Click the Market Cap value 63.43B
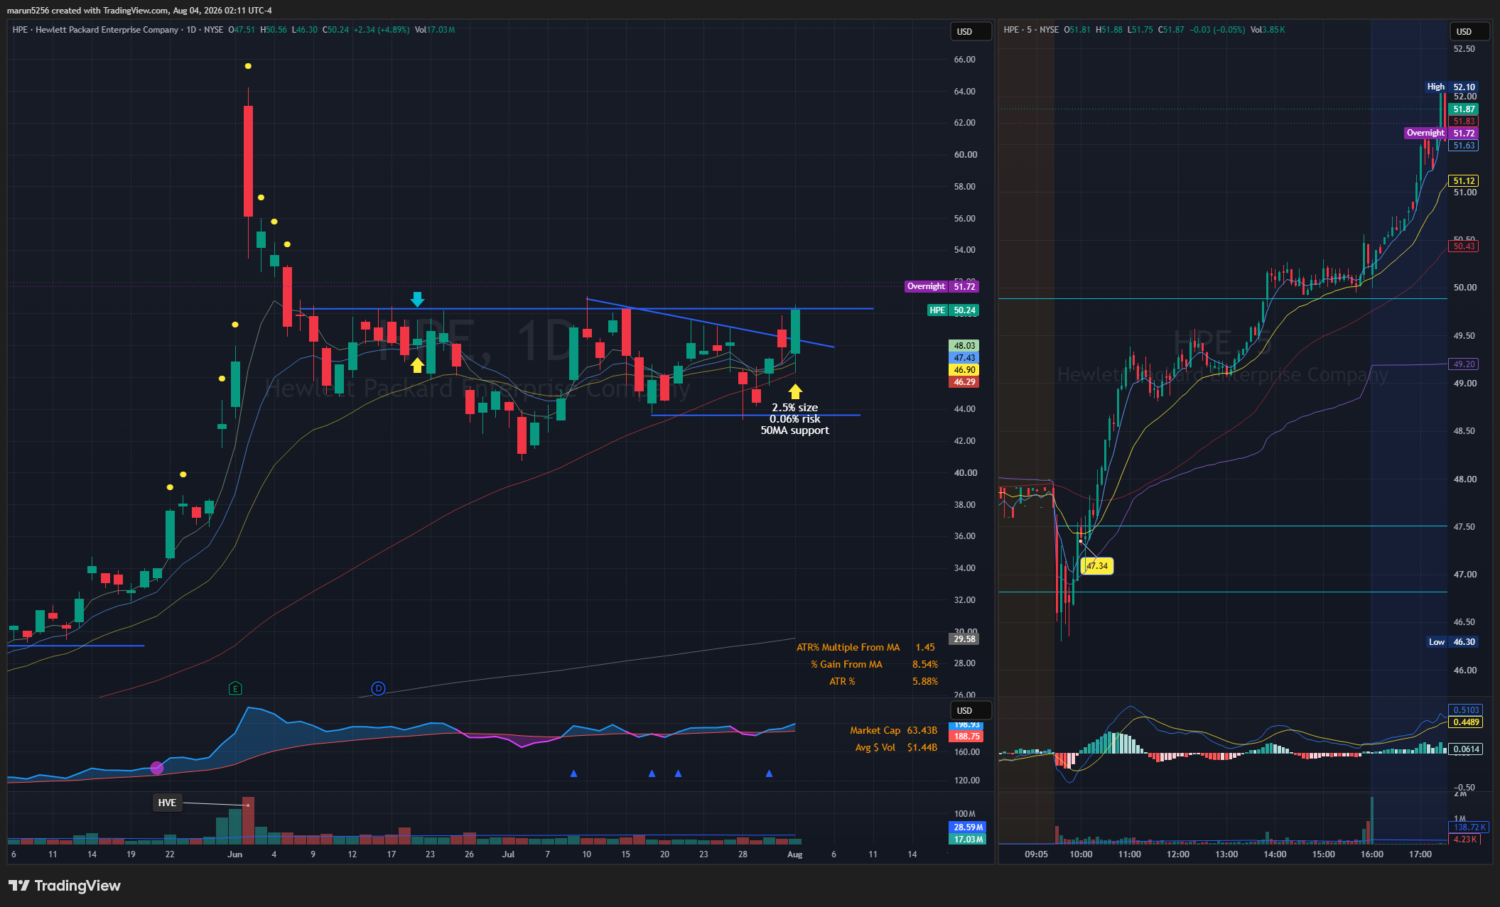Screen dimensions: 1500x907 coord(922,731)
